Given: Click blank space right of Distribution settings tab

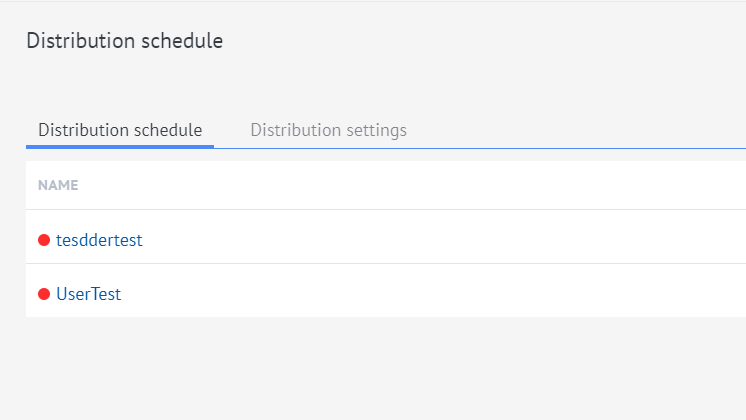Looking at the screenshot, I should tap(580, 130).
